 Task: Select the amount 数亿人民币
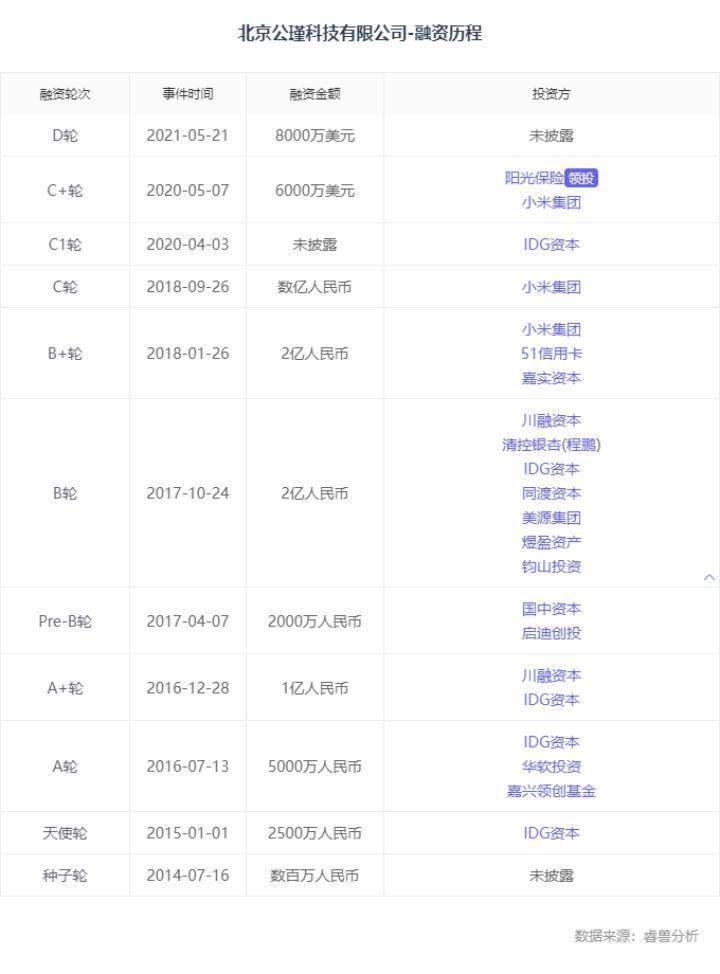coord(314,287)
